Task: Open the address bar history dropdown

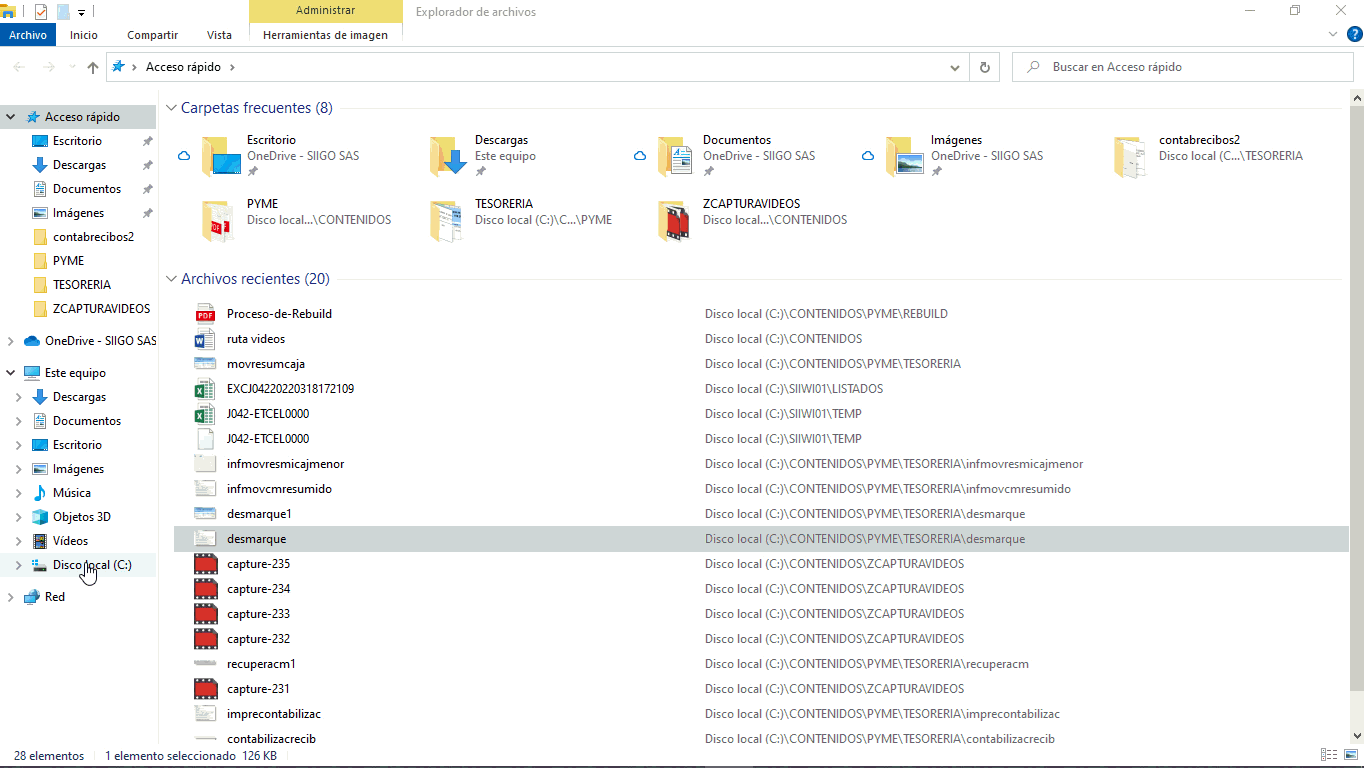Action: point(955,67)
